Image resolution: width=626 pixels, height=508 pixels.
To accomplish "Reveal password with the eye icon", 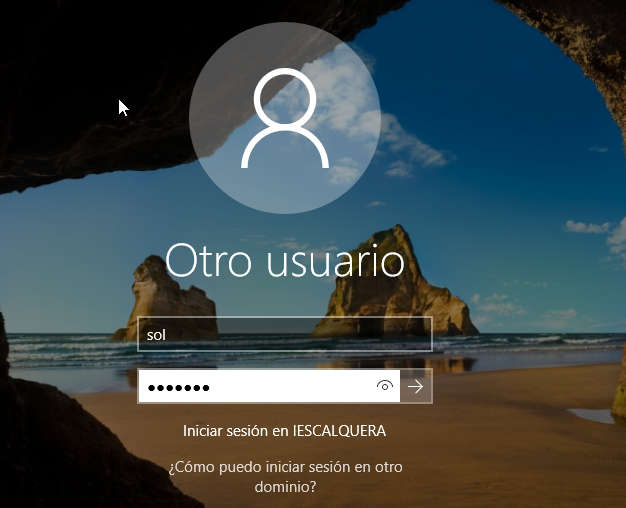I will pos(385,386).
